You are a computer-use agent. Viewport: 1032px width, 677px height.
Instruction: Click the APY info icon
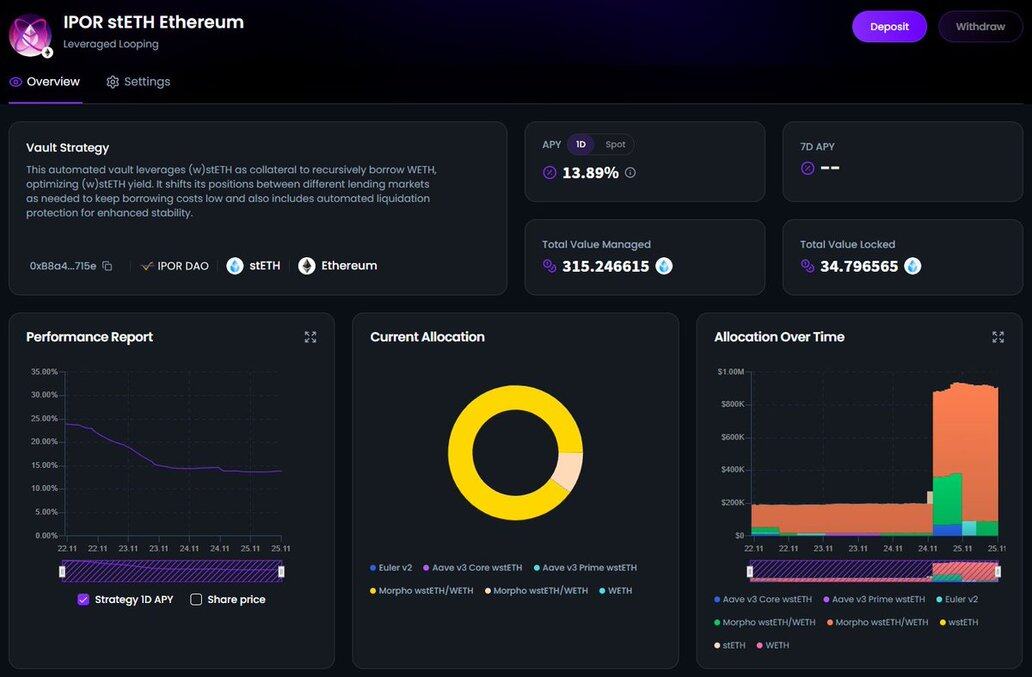coord(630,173)
